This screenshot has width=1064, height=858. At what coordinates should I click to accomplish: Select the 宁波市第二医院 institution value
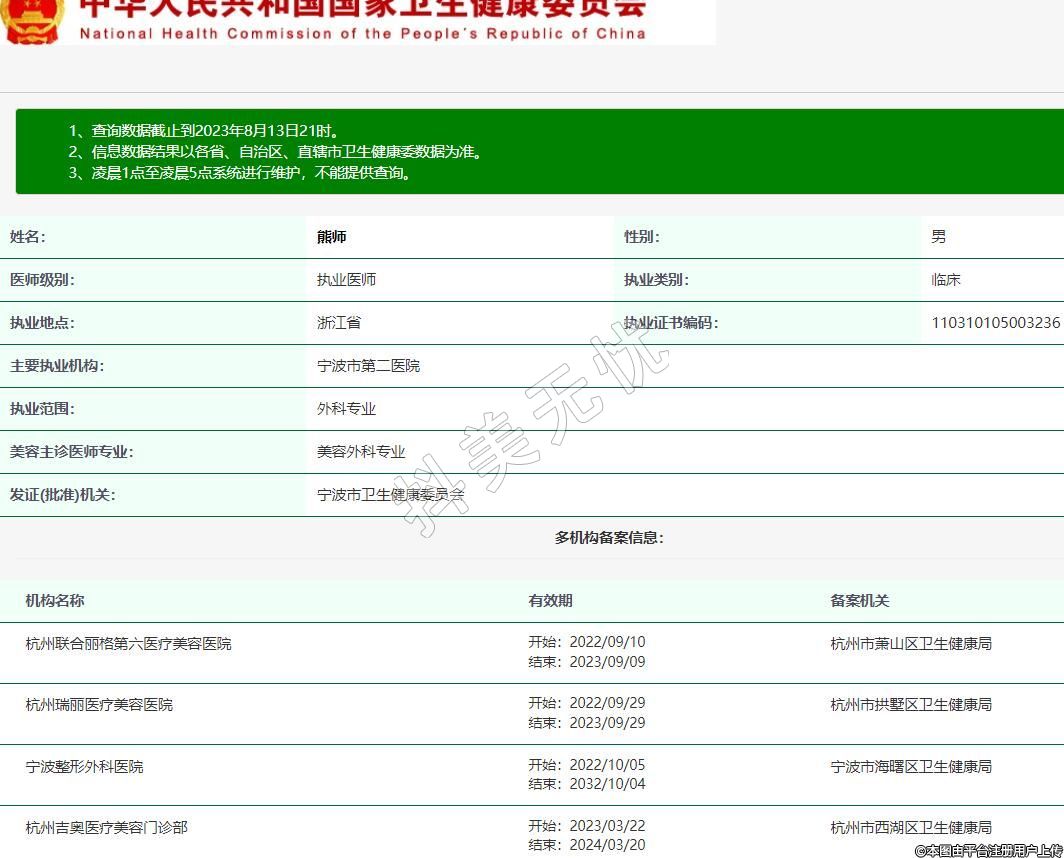(x=368, y=366)
